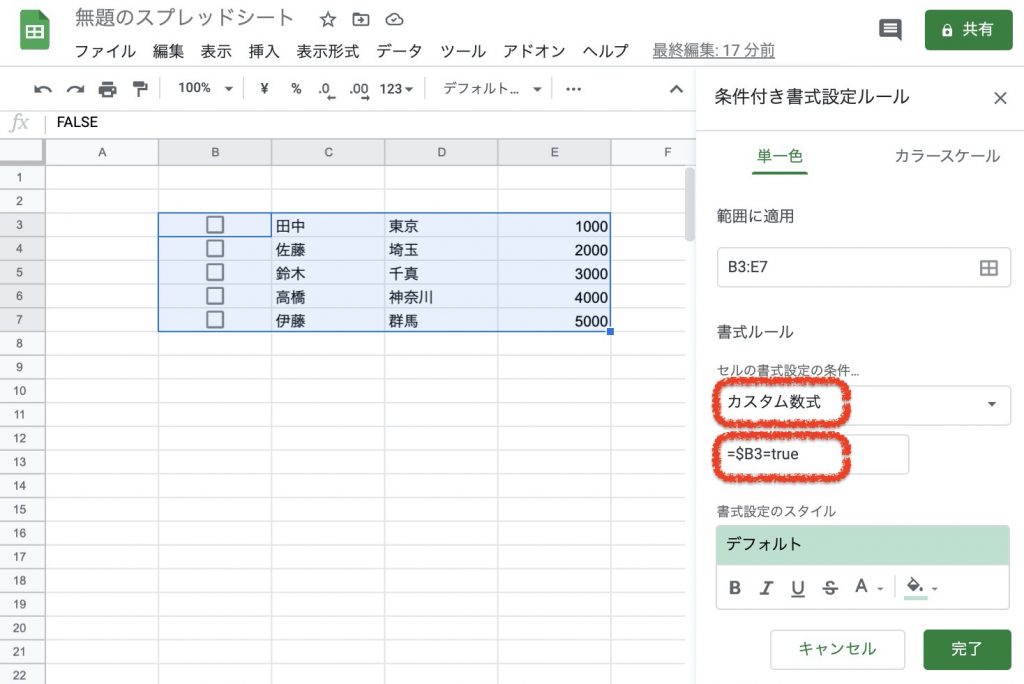1024x684 pixels.
Task: Click the select data range grid icon
Action: point(988,268)
